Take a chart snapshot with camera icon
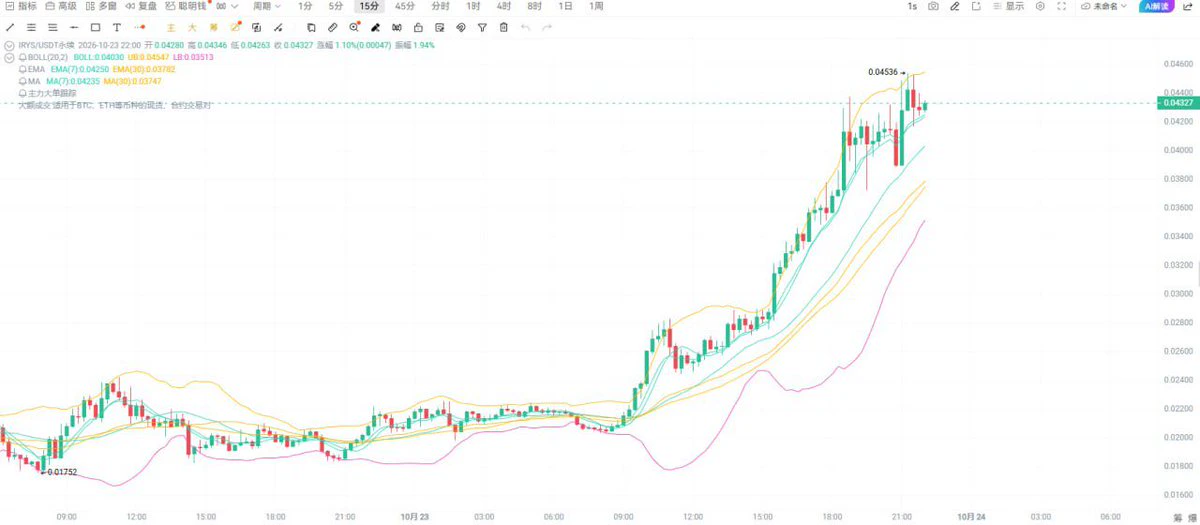1200x525 pixels. [x=933, y=6]
